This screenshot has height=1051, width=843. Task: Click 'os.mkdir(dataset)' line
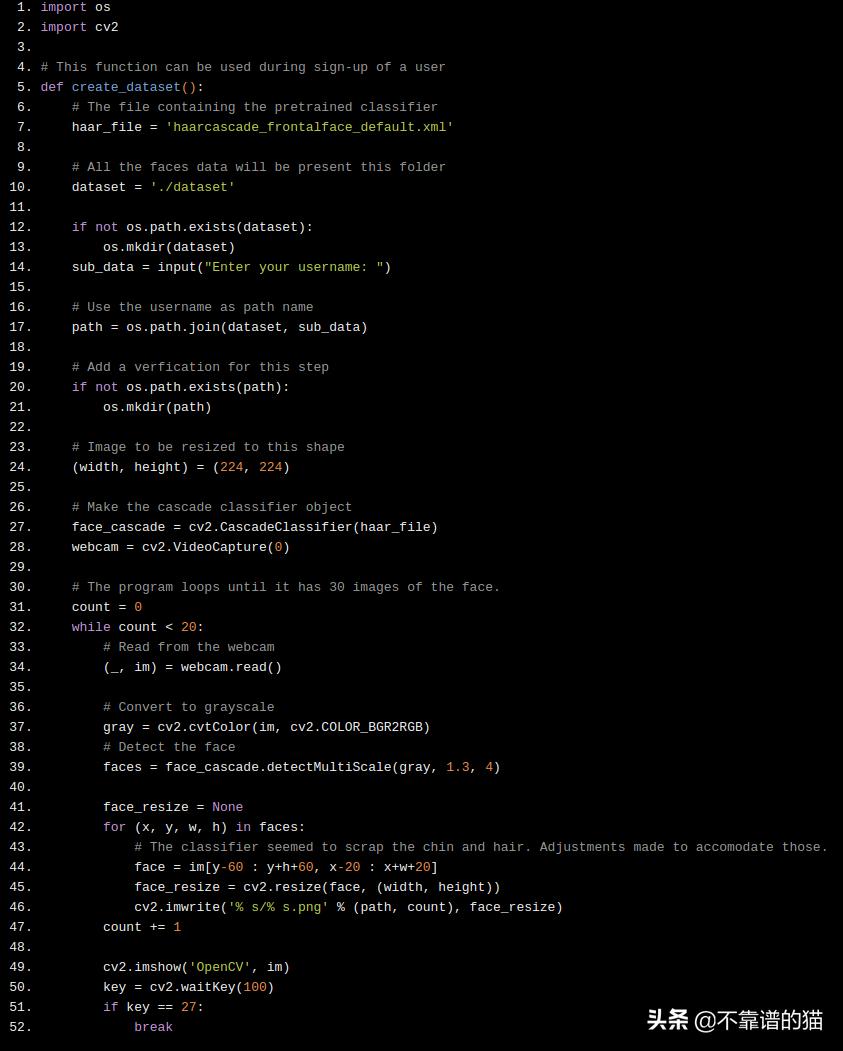169,247
